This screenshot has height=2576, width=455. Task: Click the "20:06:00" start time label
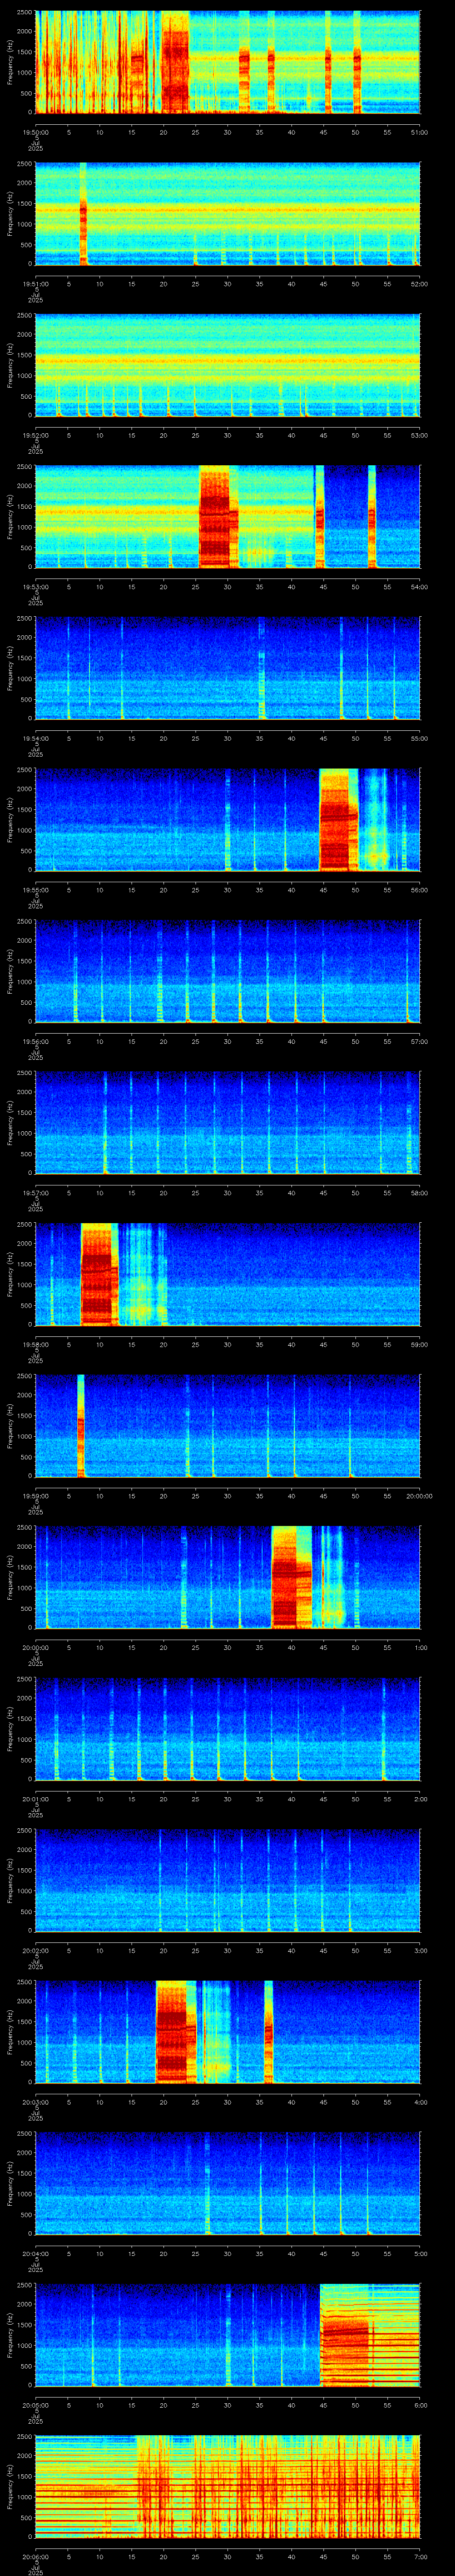(x=36, y=2556)
